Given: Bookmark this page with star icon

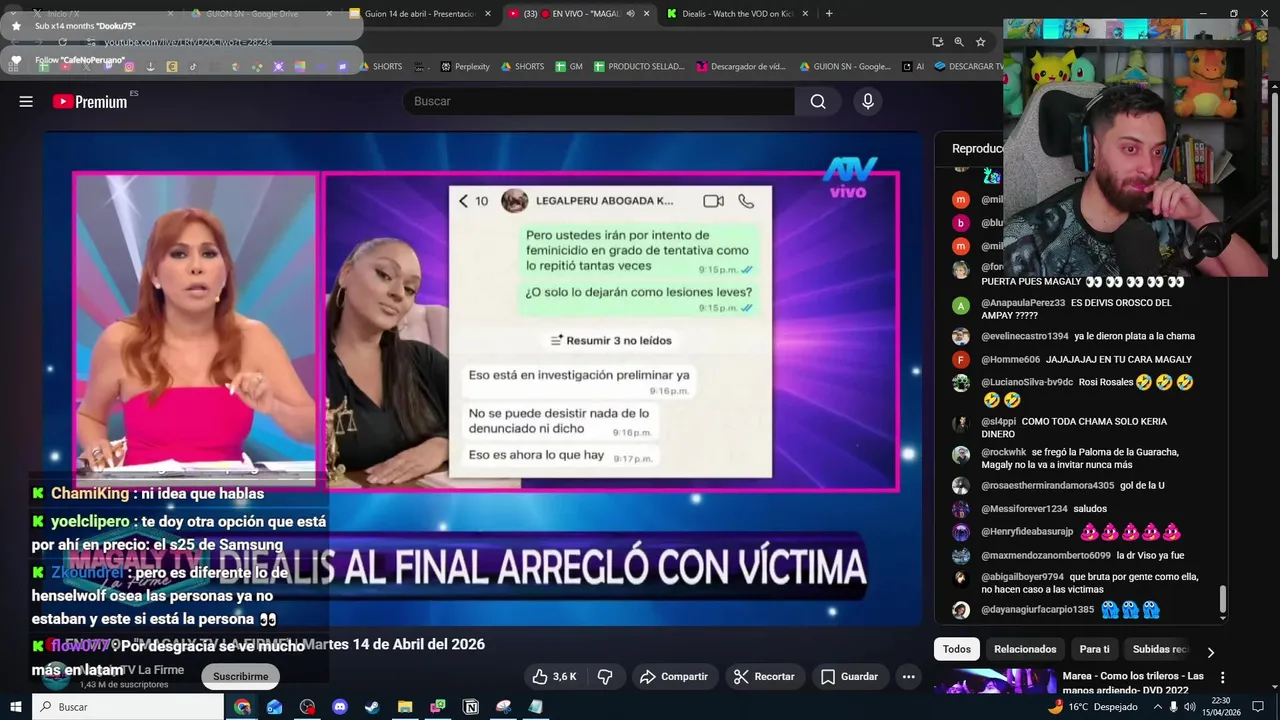Looking at the screenshot, I should (981, 42).
